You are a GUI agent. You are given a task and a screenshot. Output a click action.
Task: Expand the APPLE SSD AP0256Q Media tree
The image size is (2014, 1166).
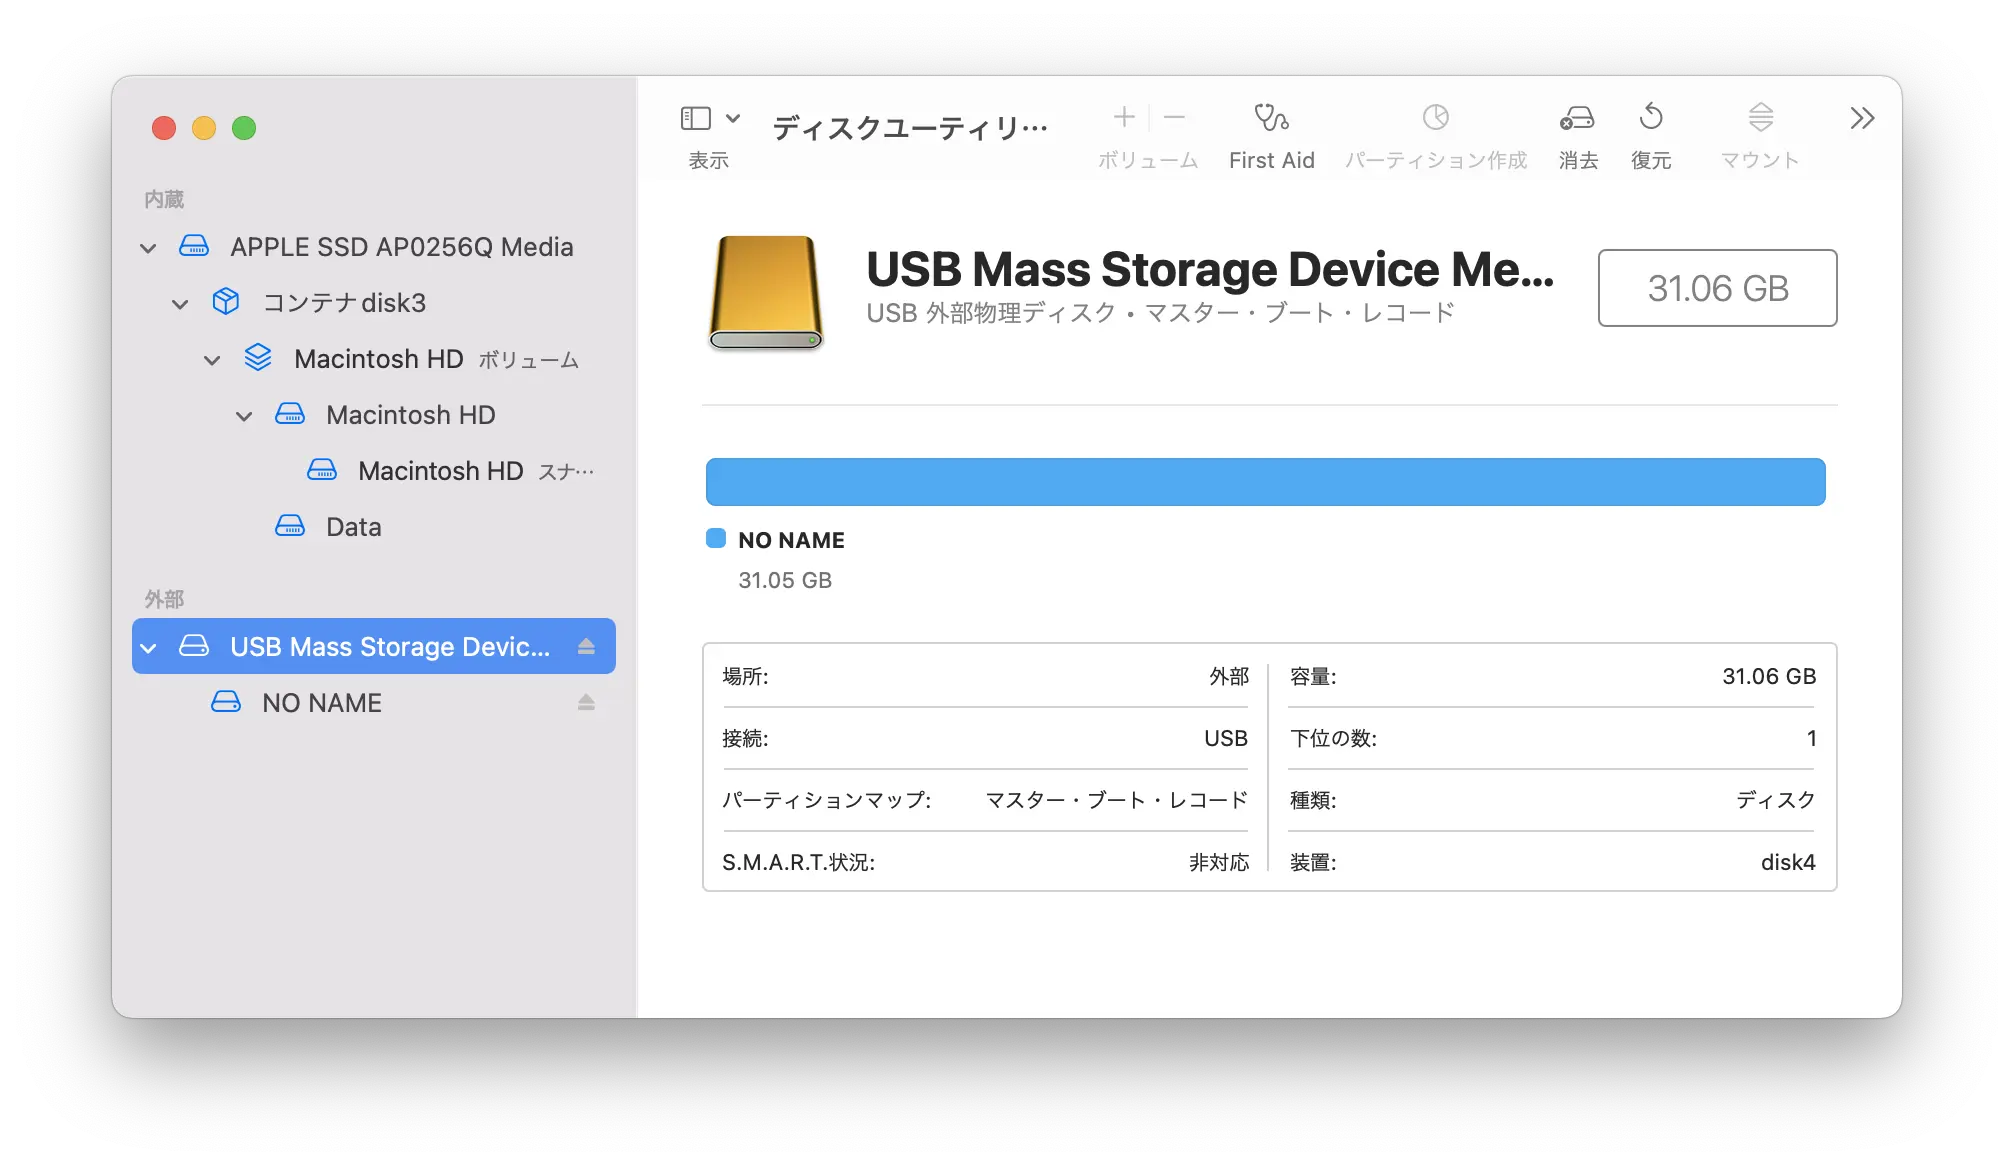(x=150, y=247)
